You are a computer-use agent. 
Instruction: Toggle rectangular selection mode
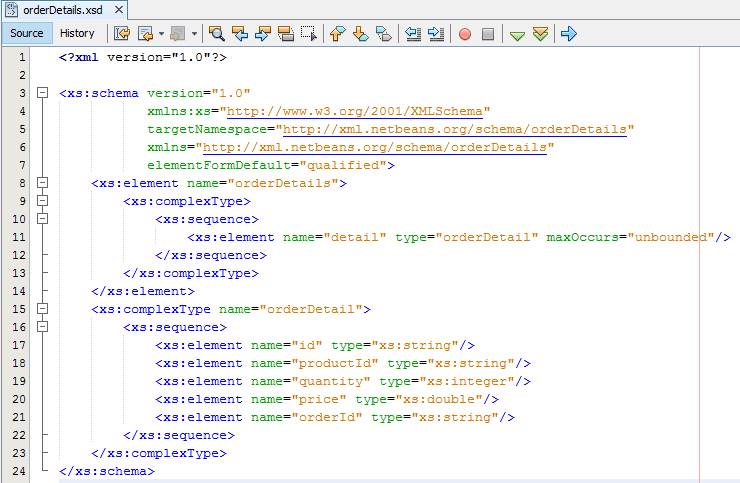tap(309, 34)
